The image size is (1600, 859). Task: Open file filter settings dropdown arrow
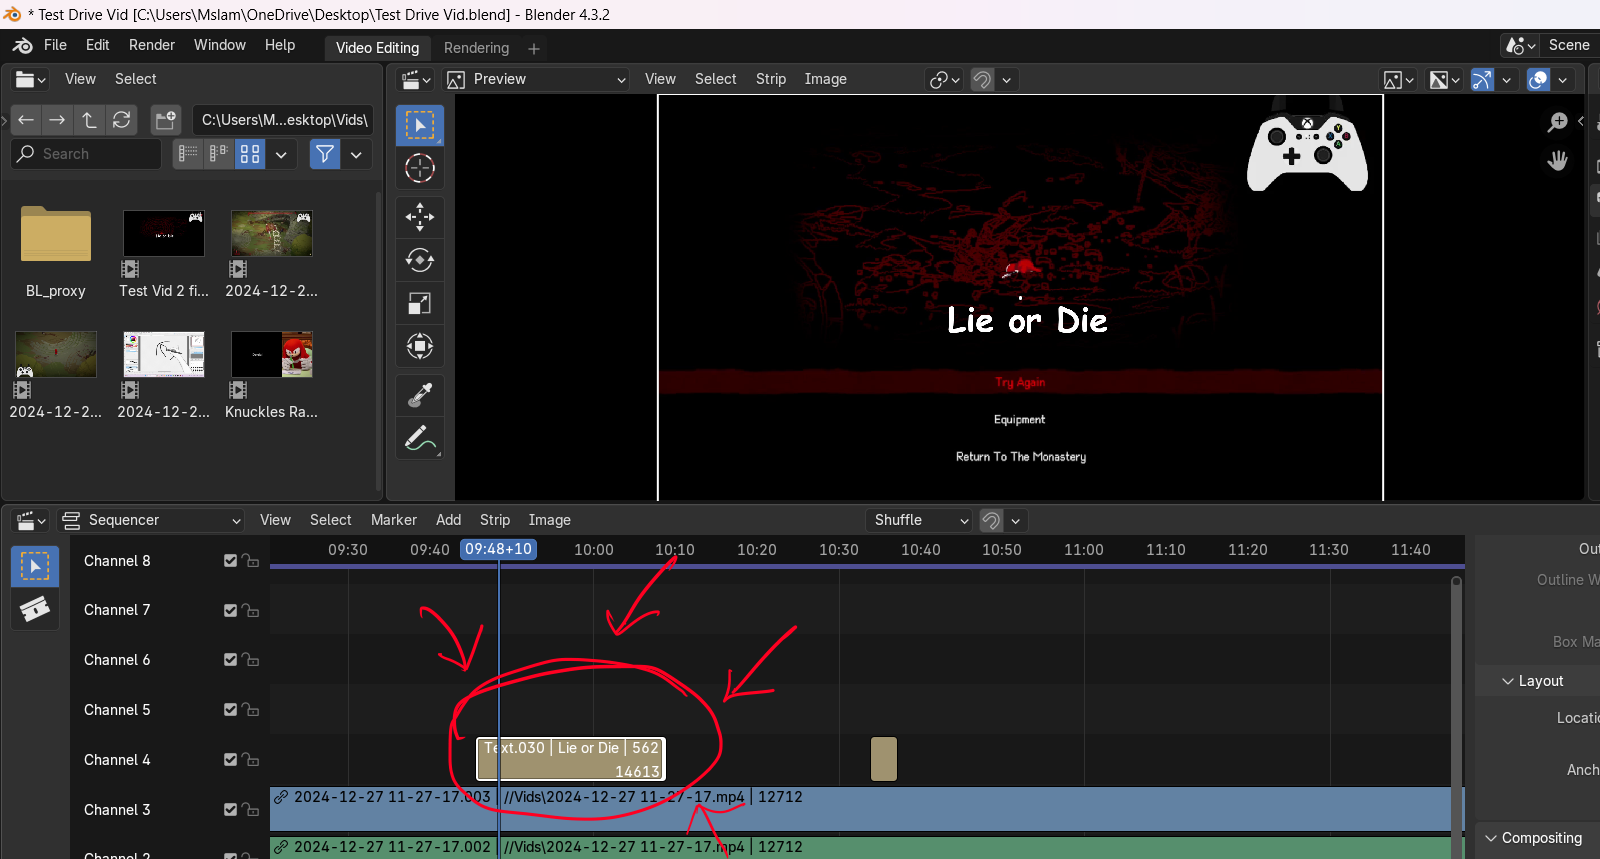click(356, 154)
